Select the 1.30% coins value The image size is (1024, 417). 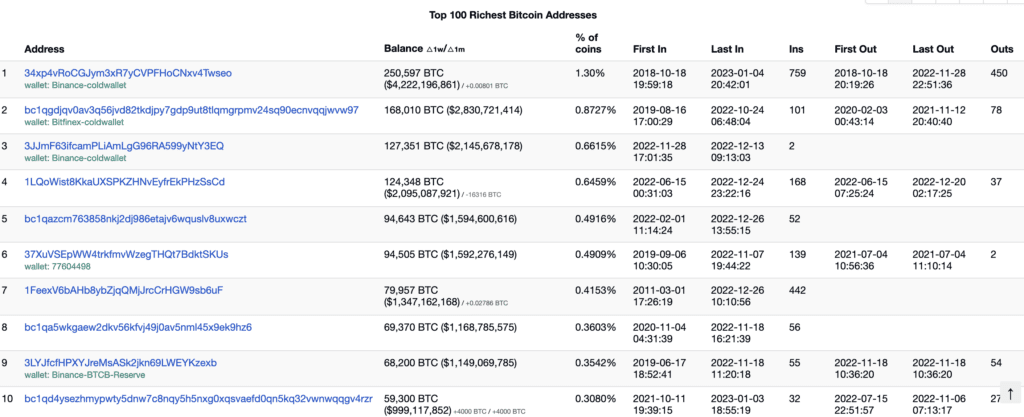point(590,73)
